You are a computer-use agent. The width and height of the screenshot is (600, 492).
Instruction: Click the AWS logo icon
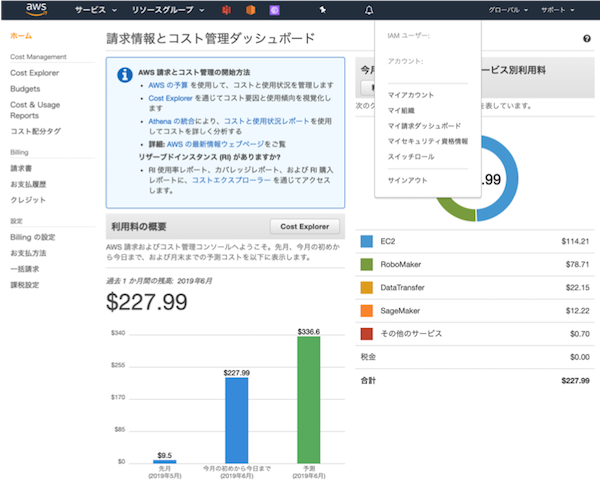click(37, 10)
